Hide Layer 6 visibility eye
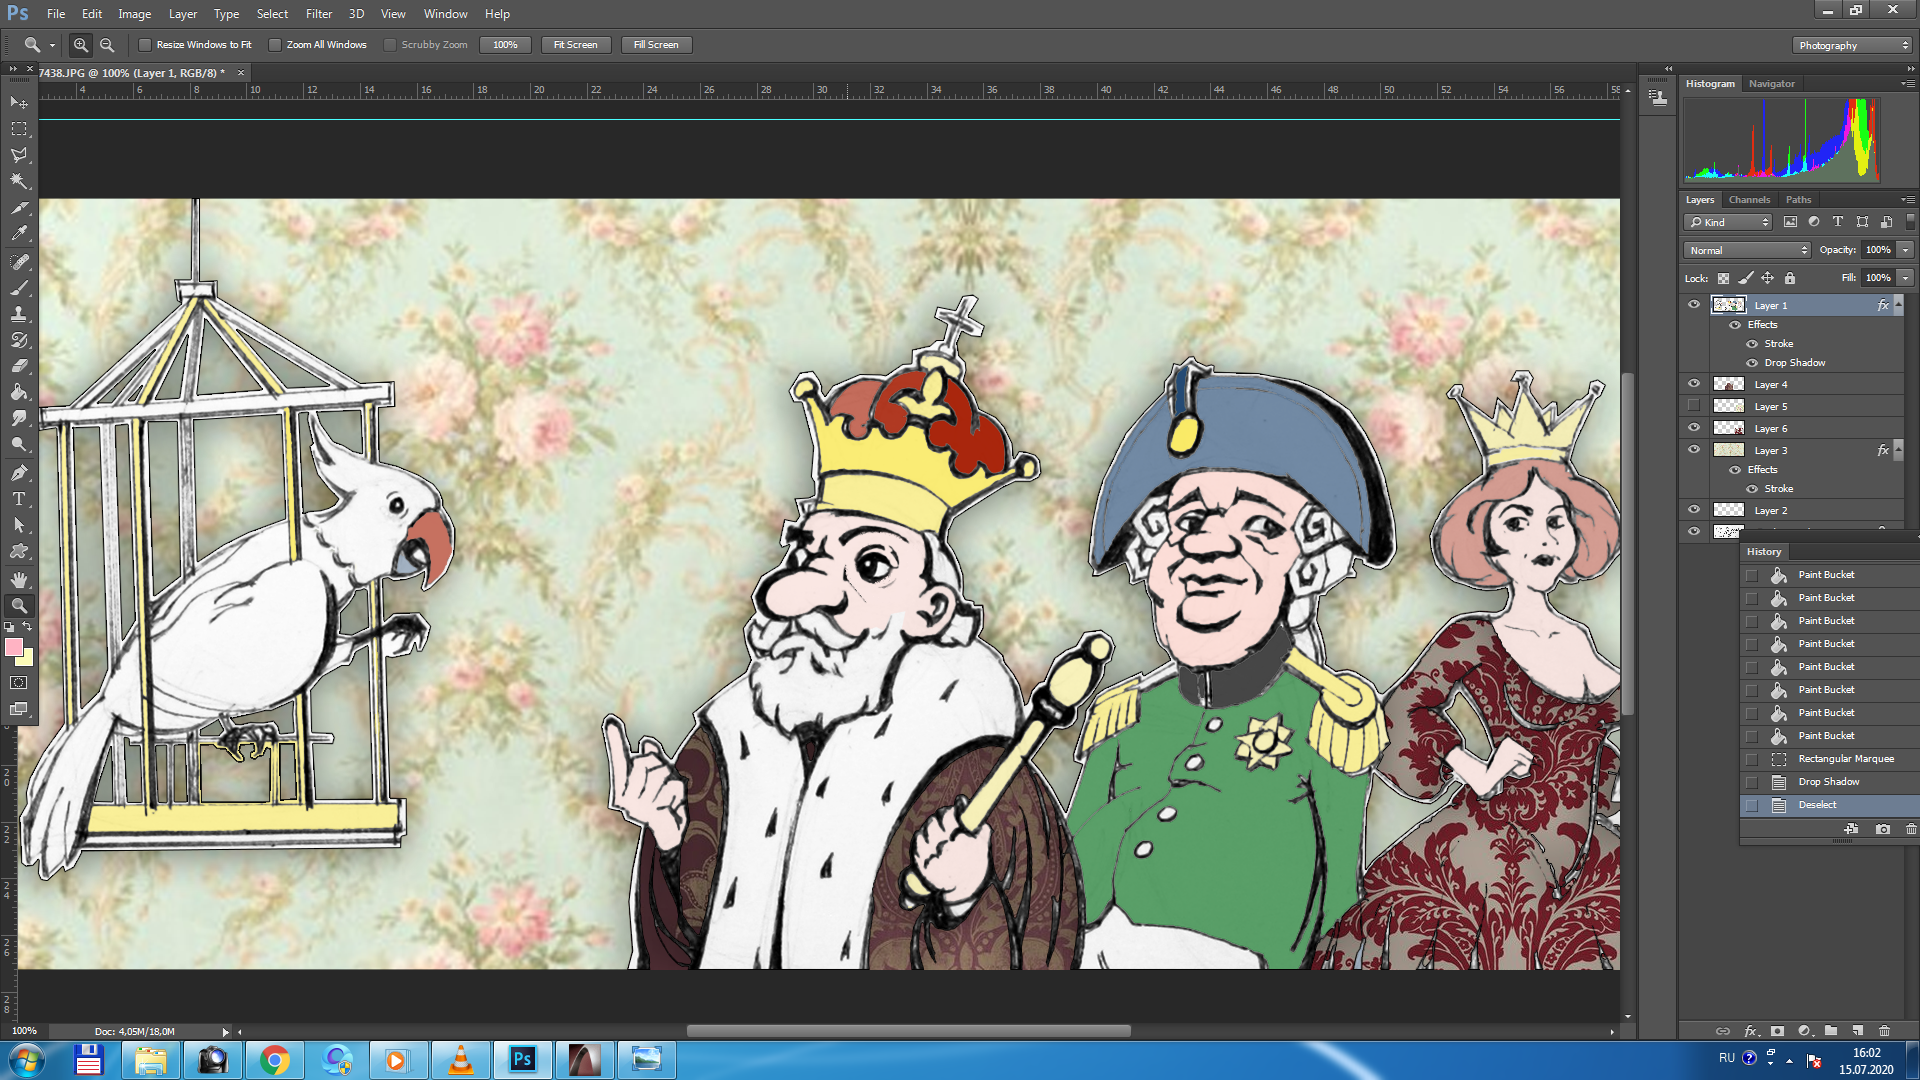Screen dimensions: 1920x1080 pos(1694,428)
